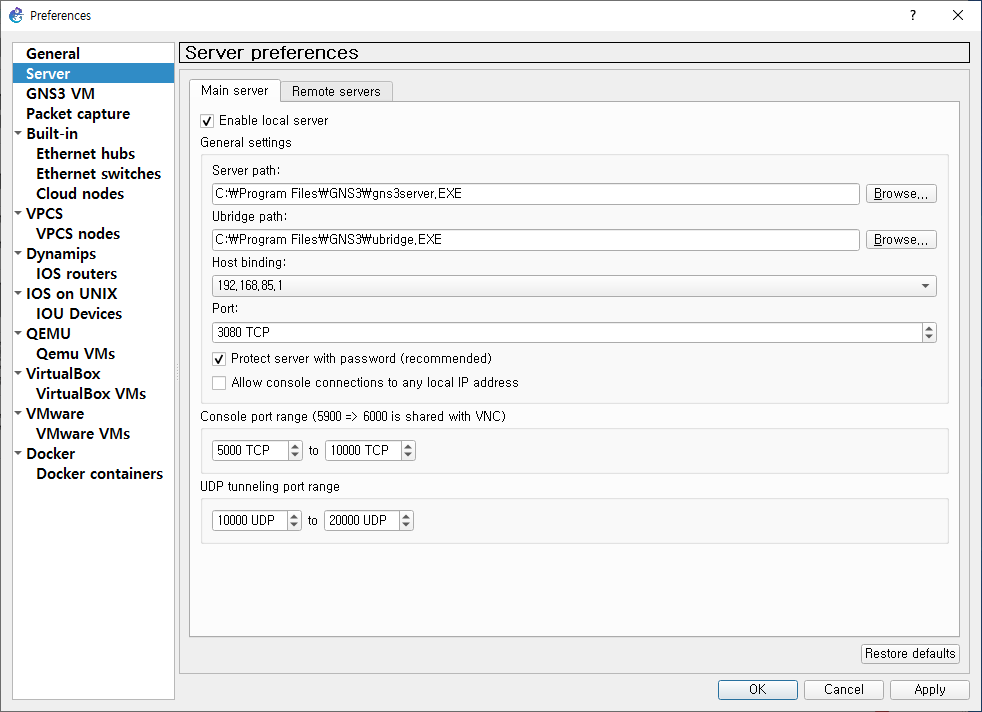Image resolution: width=982 pixels, height=712 pixels.
Task: Increase console start port 5000 TCP
Action: coord(295,446)
